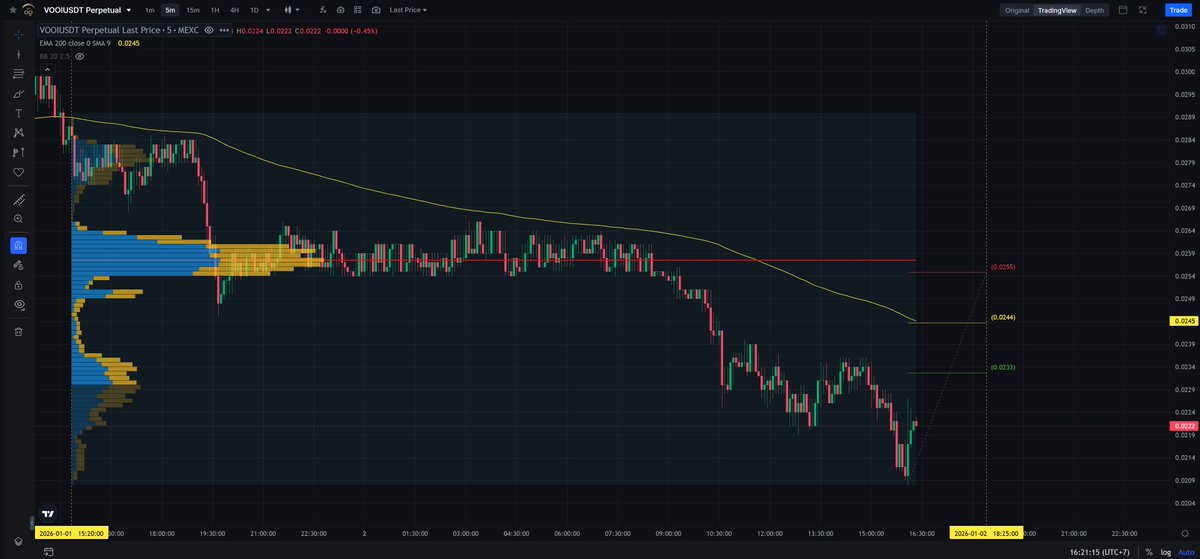
Task: Expand more timeframes dropdown after 1D
Action: coord(269,10)
